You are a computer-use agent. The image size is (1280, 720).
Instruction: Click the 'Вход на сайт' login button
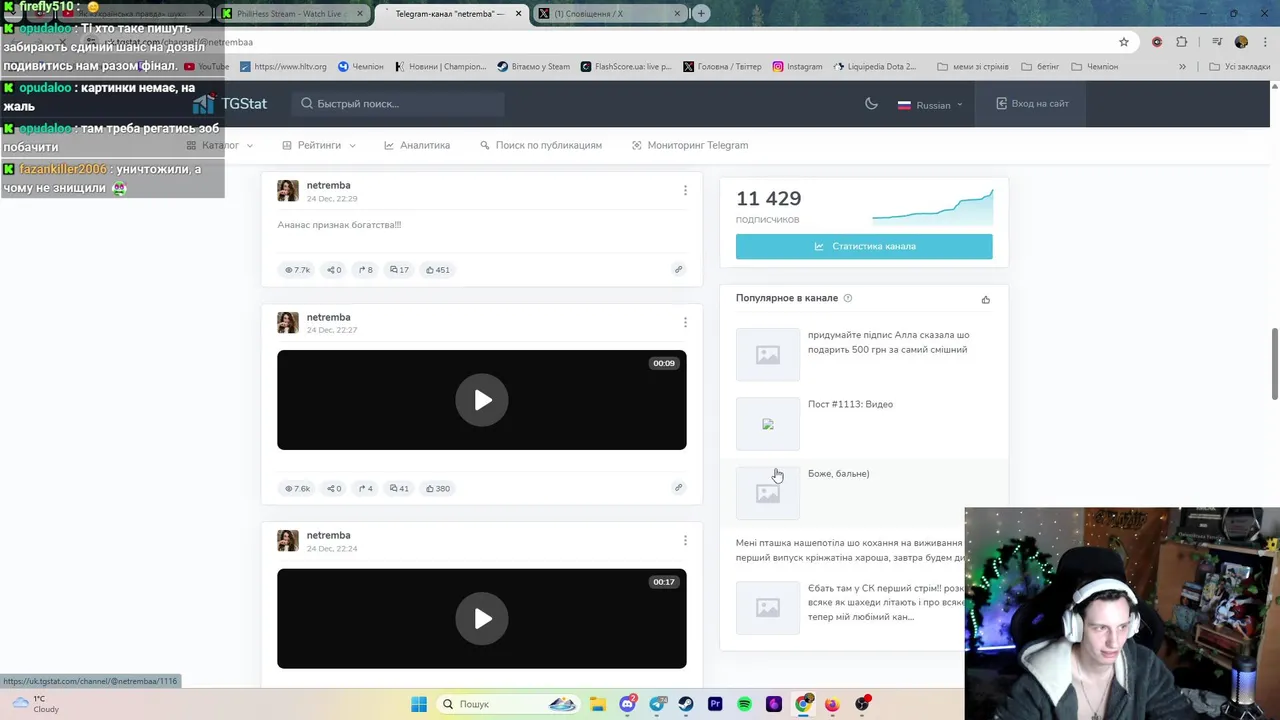tap(1032, 104)
